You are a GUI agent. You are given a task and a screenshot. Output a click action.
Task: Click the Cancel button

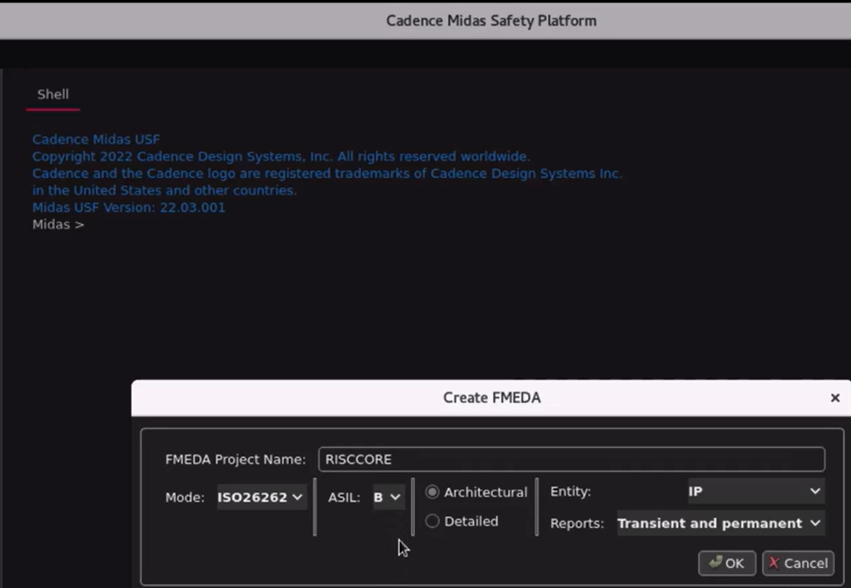798,563
